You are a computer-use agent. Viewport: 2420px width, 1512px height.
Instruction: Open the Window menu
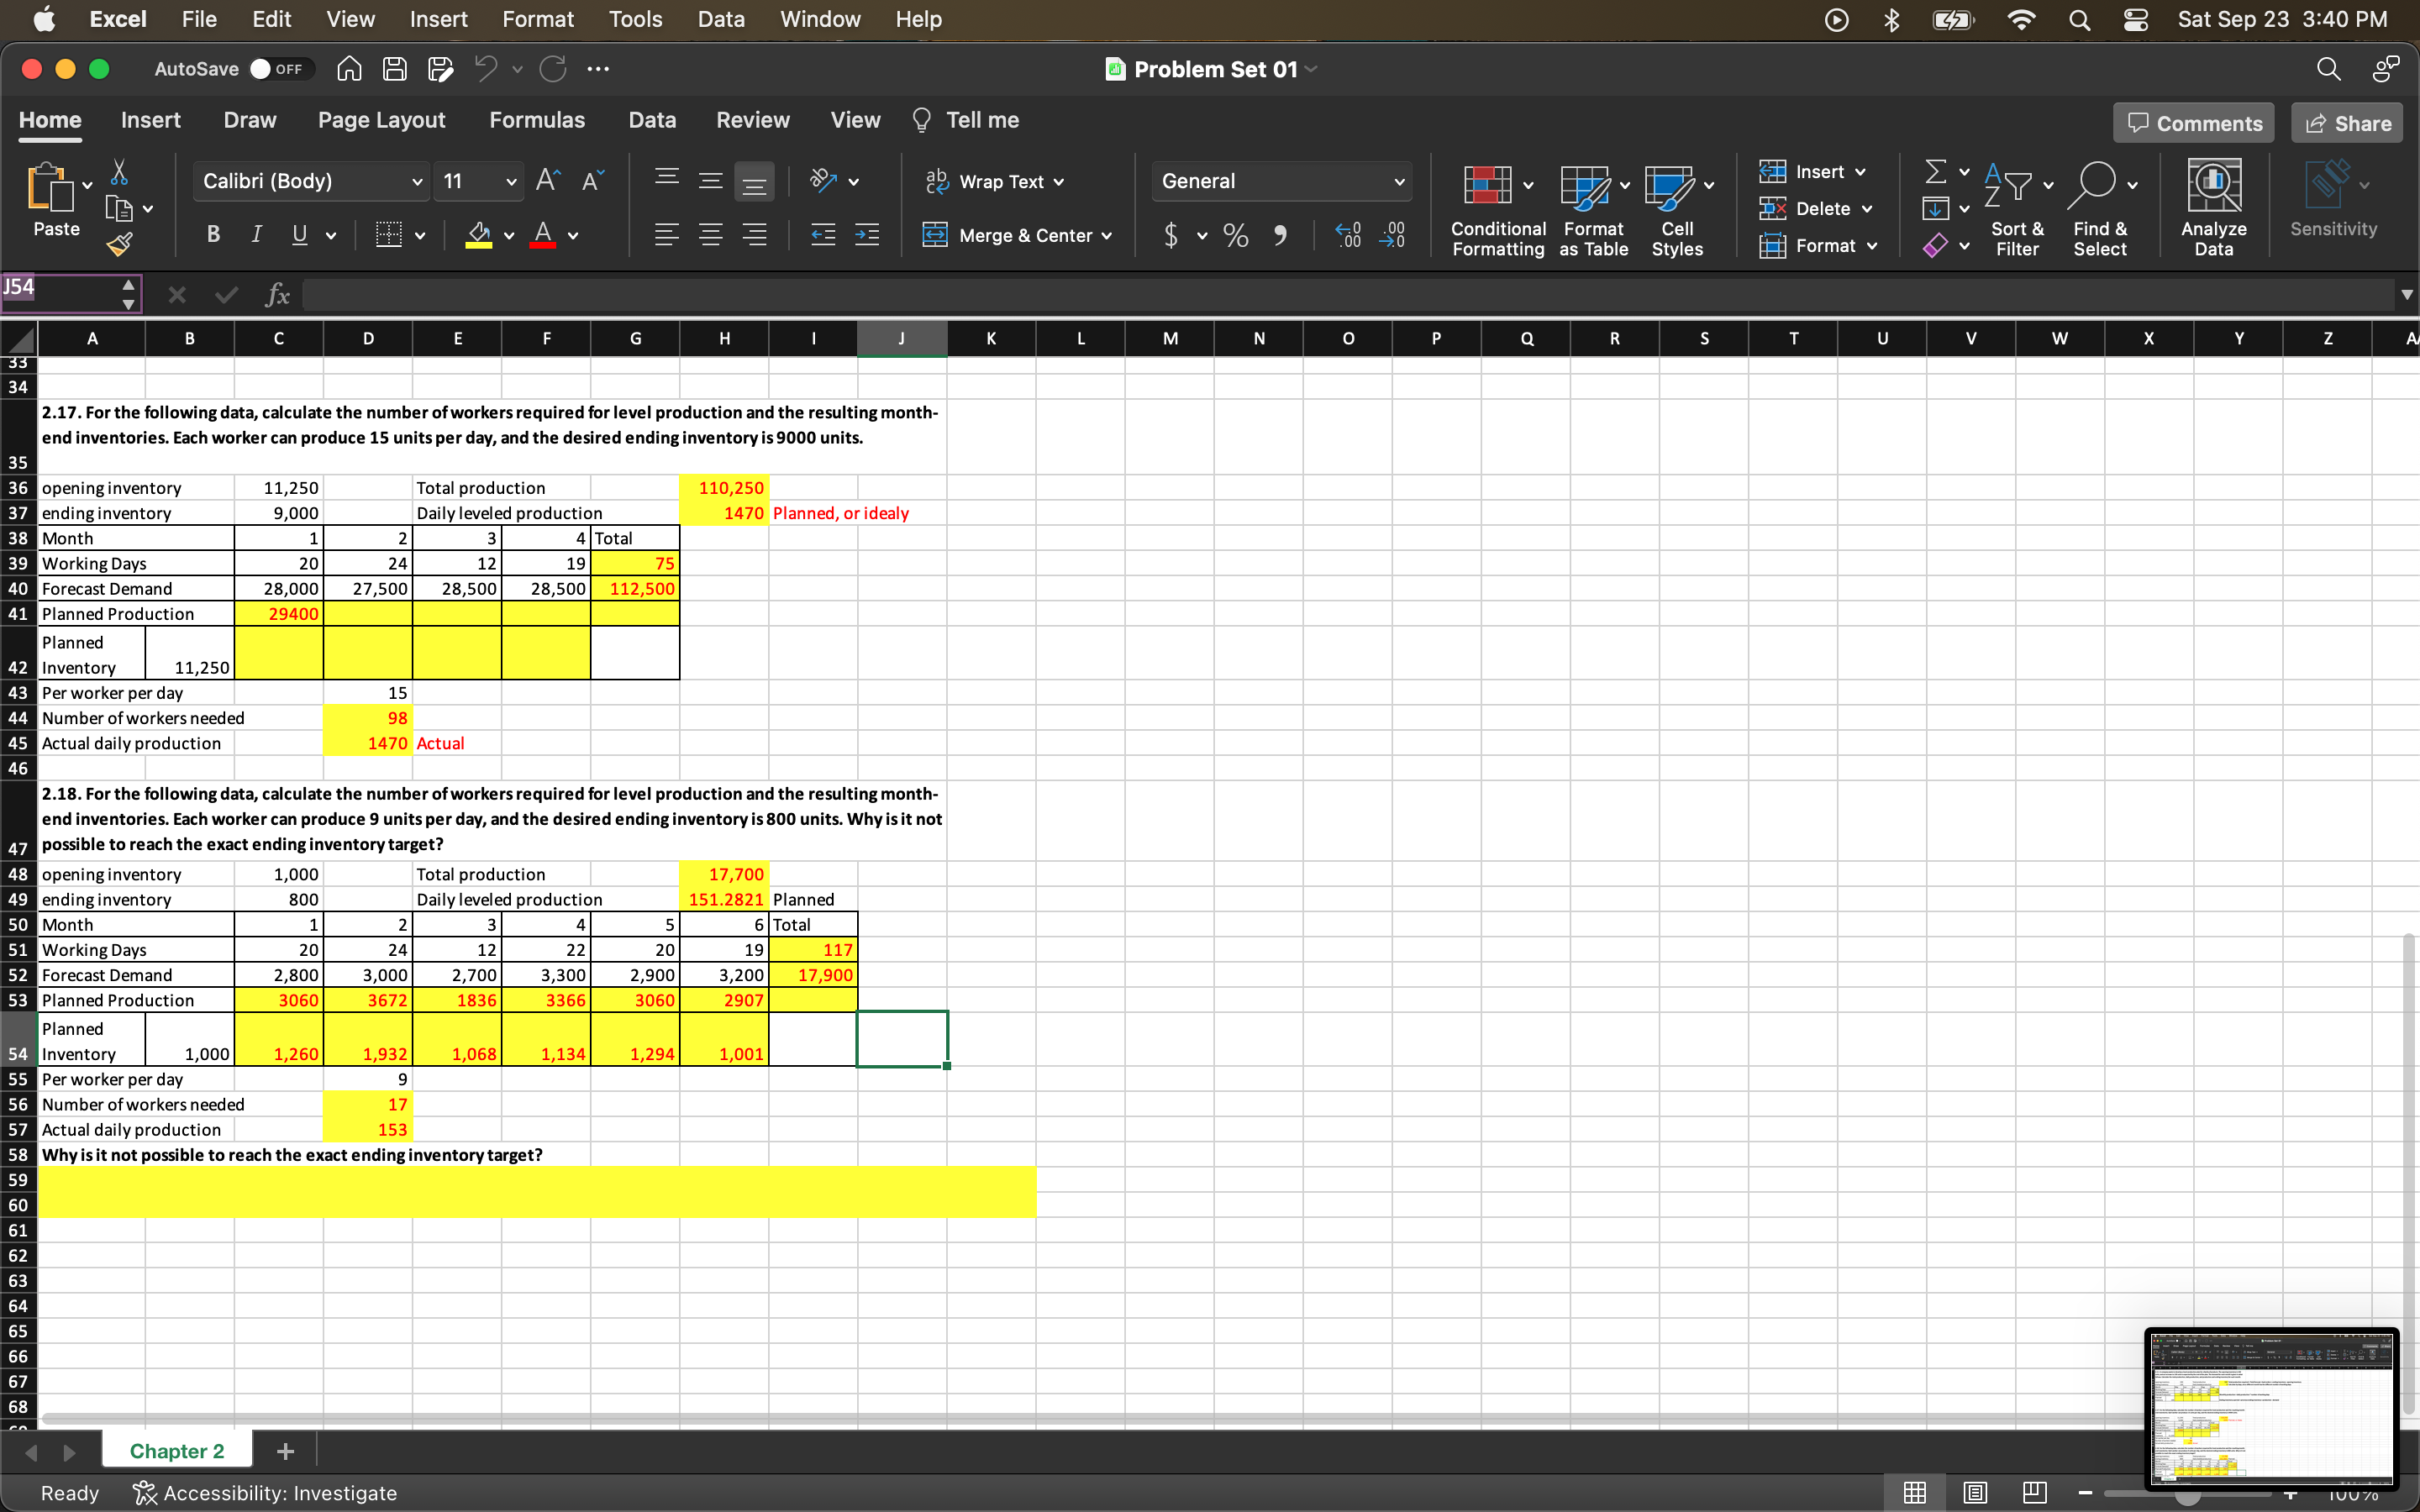(x=820, y=19)
